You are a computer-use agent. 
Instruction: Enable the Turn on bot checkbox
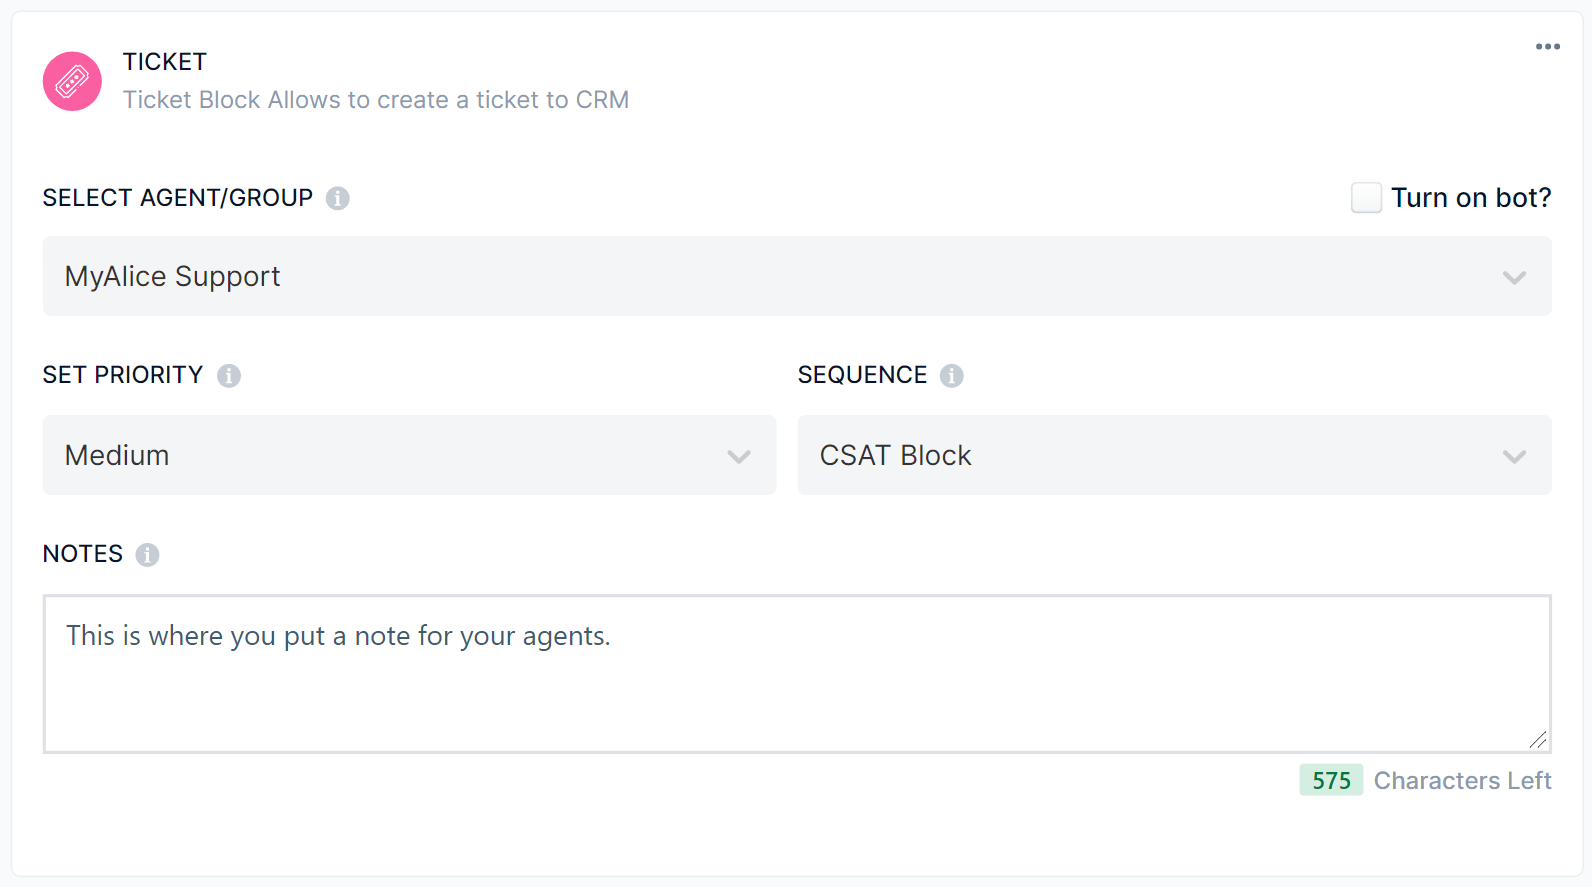point(1366,197)
